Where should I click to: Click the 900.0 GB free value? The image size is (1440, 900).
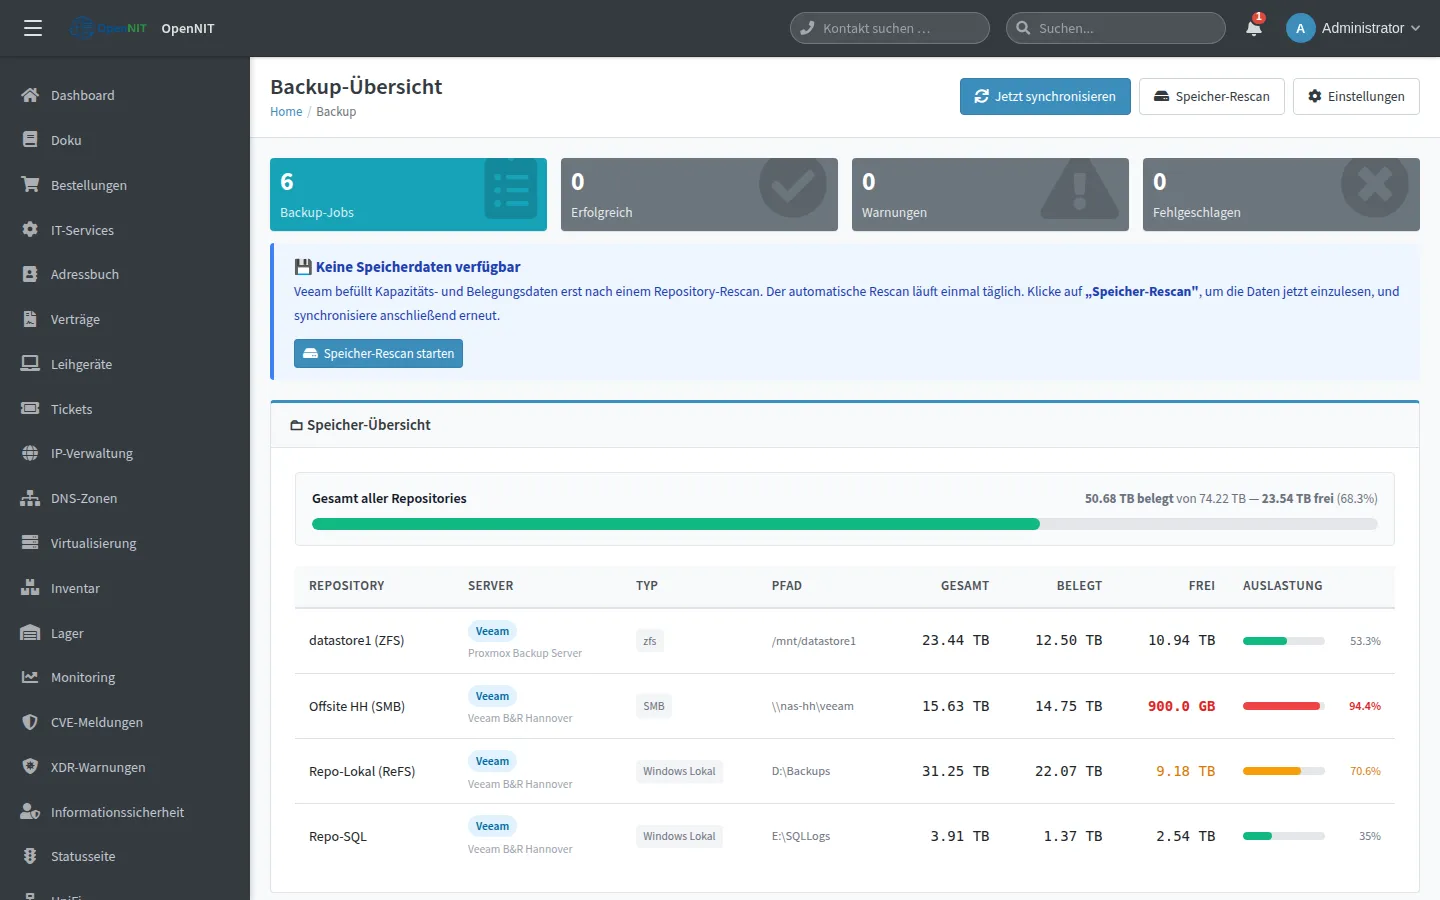click(1181, 706)
